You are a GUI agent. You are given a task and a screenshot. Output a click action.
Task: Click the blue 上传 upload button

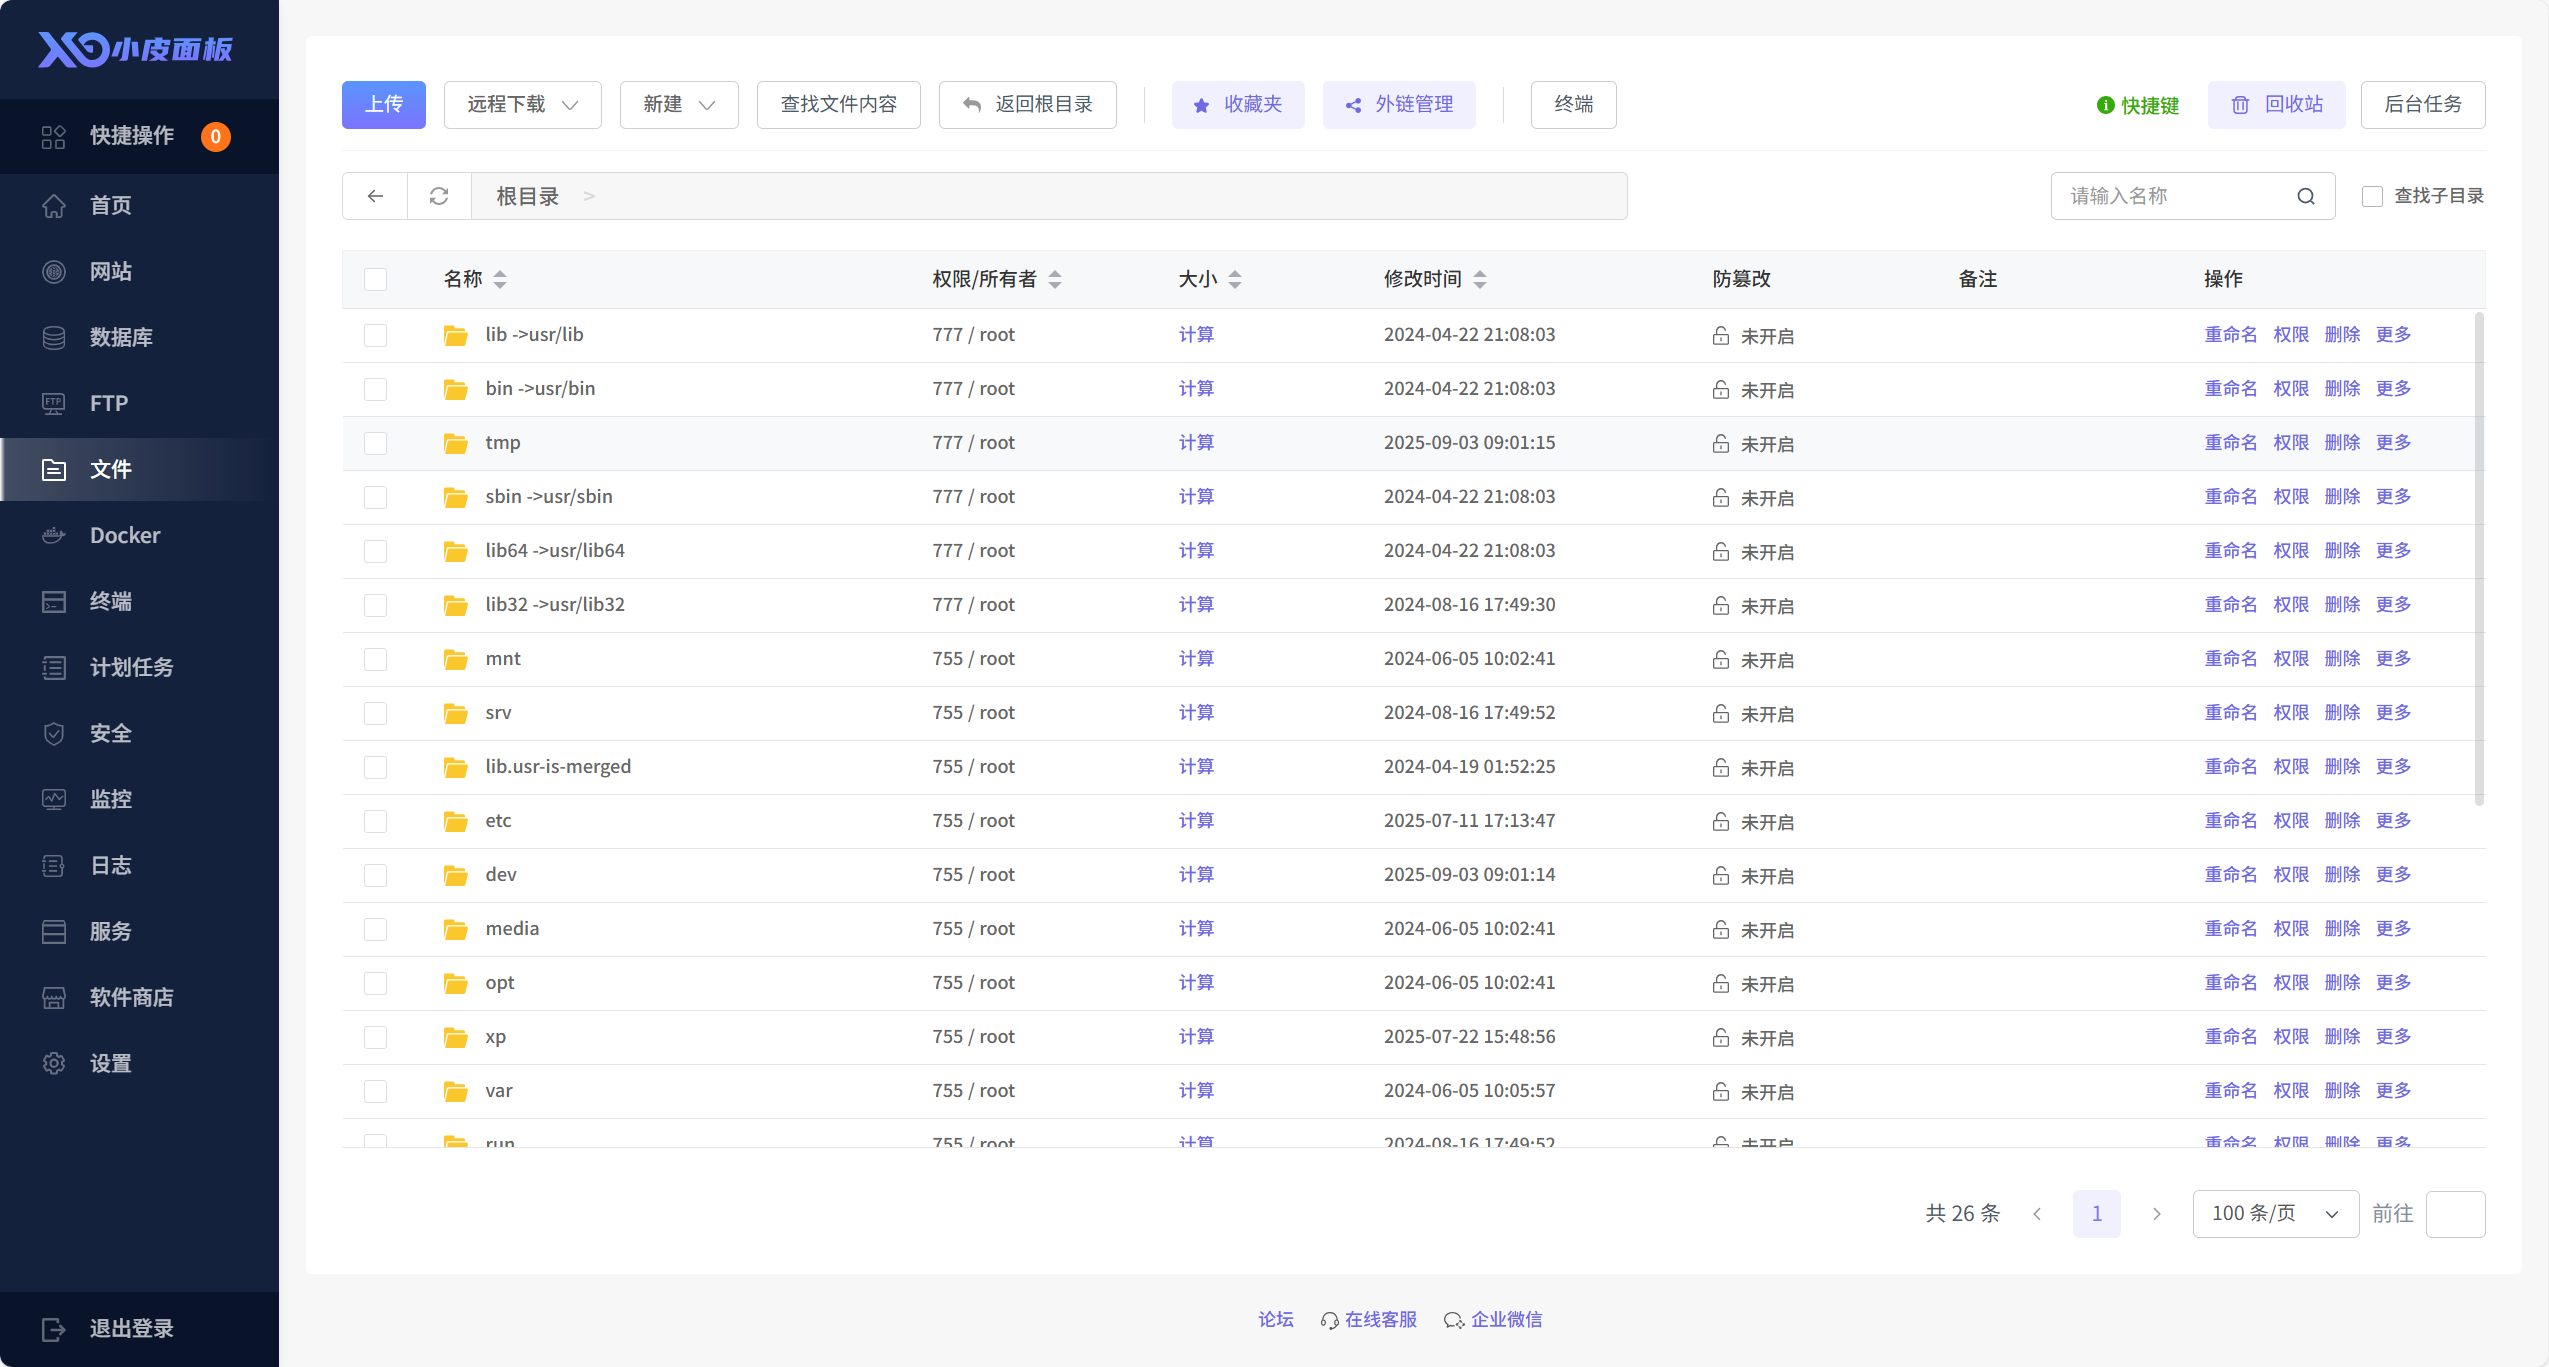tap(384, 105)
